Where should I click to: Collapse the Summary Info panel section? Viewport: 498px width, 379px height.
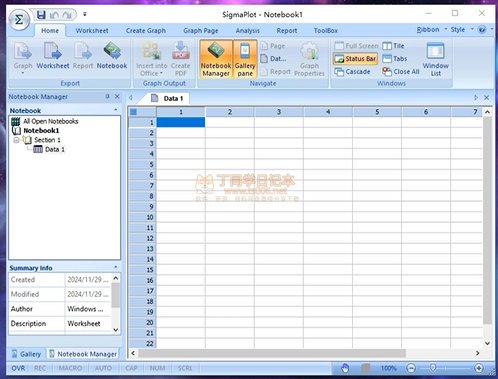[116, 267]
